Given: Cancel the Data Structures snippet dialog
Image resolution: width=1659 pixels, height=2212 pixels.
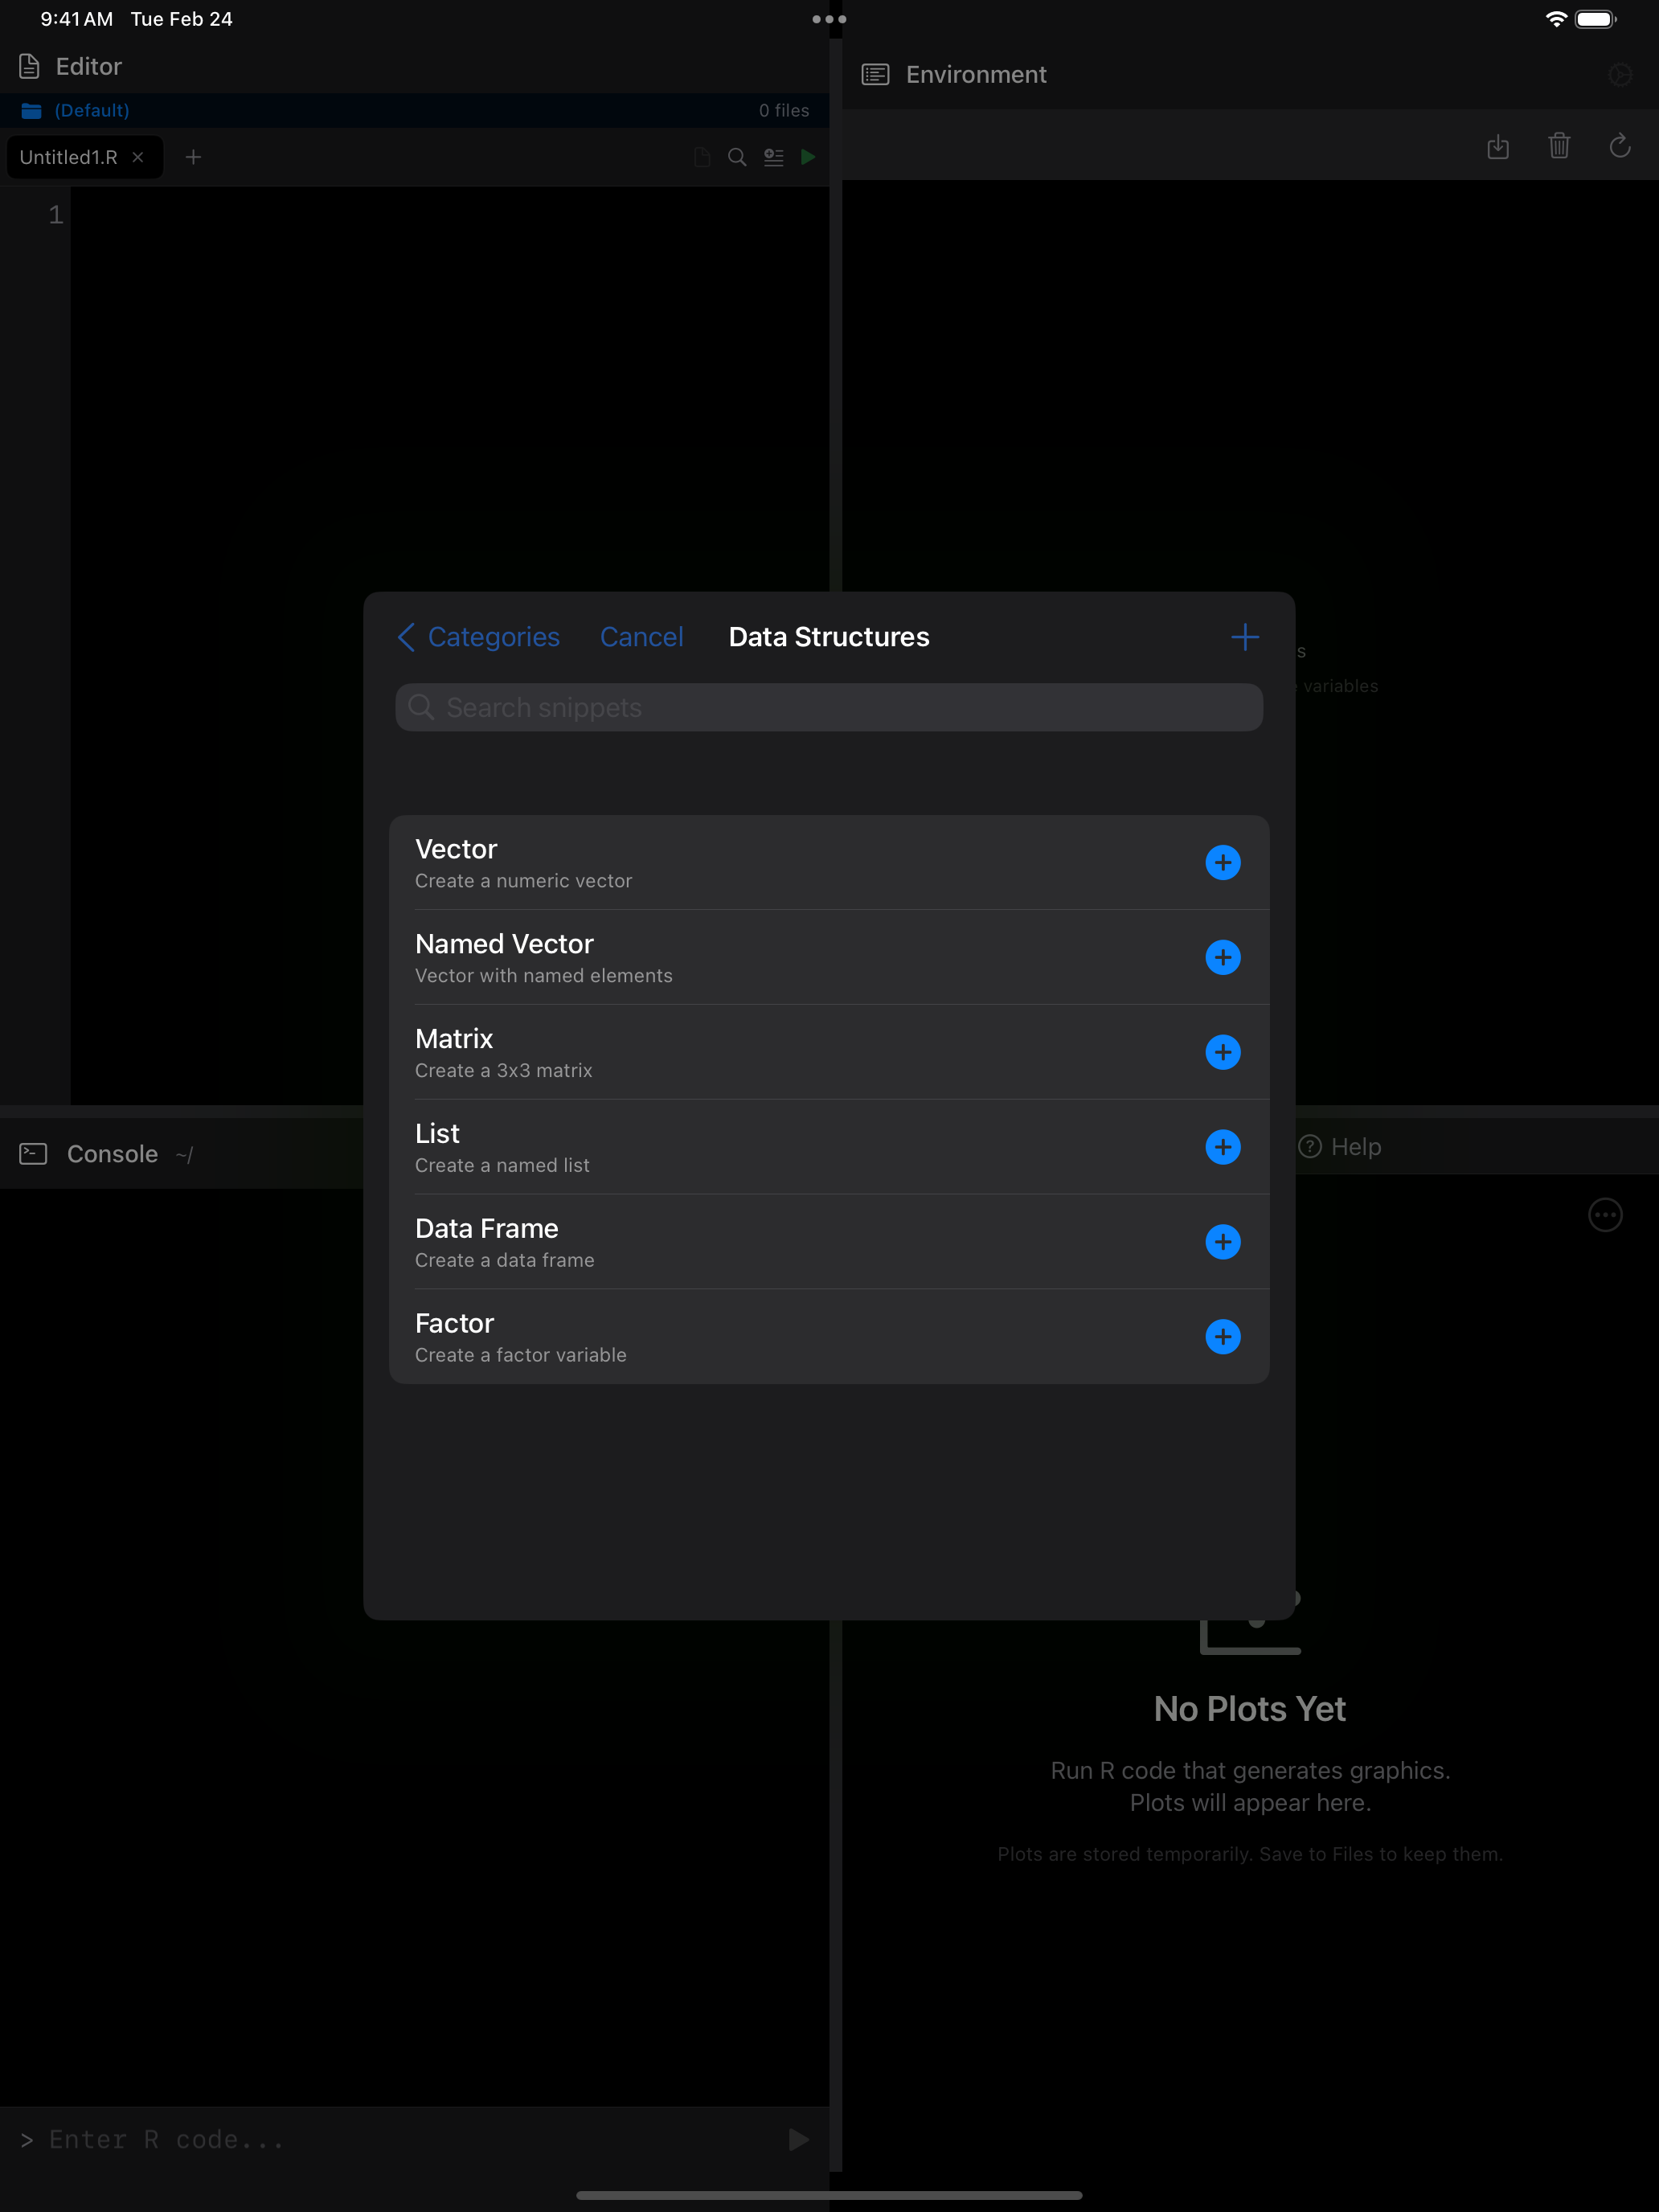Looking at the screenshot, I should (641, 637).
